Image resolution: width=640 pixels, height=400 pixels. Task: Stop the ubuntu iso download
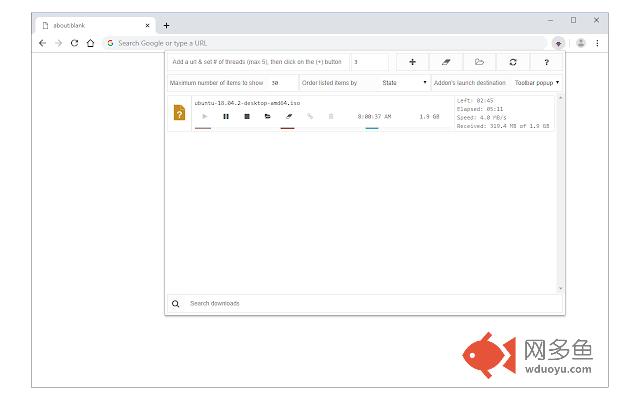coord(247,116)
